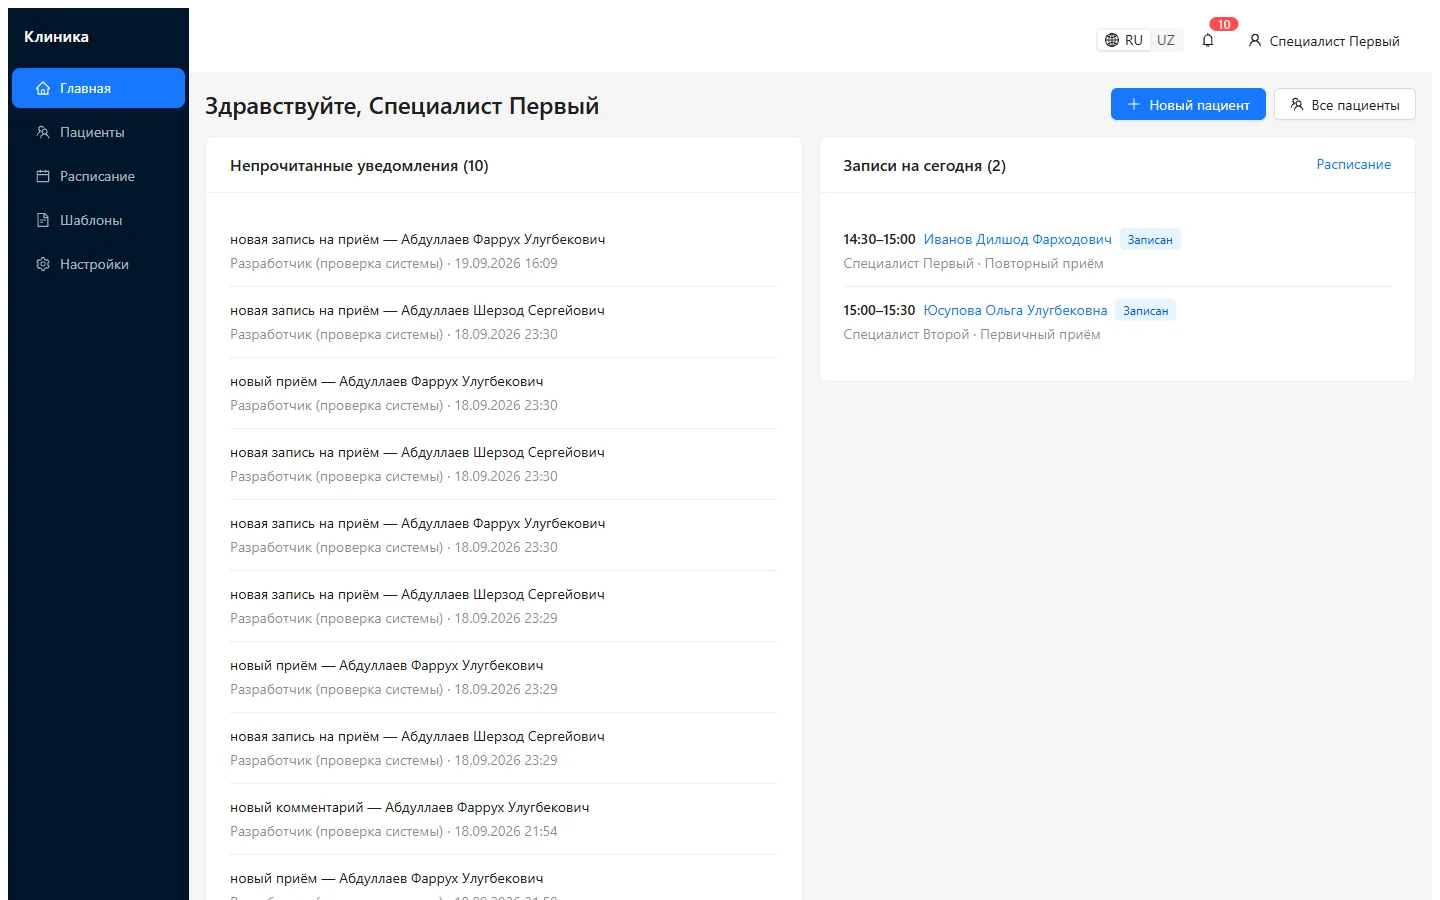This screenshot has height=900, width=1440.
Task: Open the Все пациенты list button
Action: point(1344,105)
